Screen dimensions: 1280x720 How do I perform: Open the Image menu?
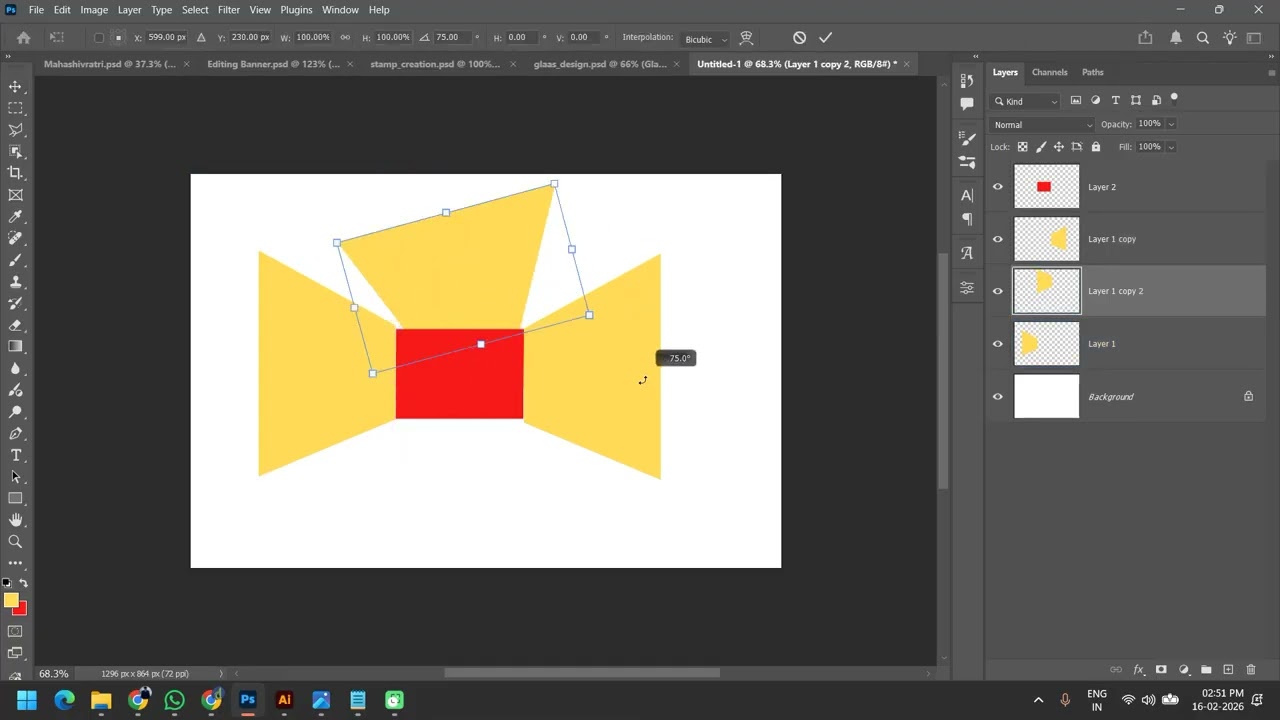point(94,10)
